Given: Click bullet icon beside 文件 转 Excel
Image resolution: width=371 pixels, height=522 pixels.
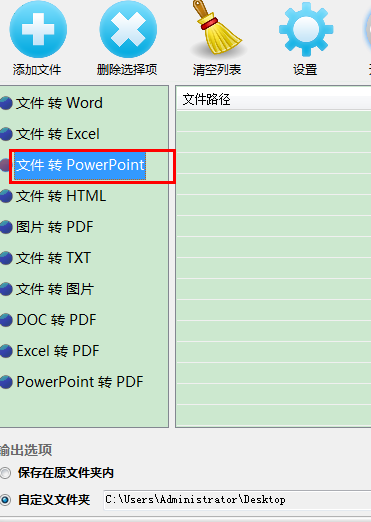Looking at the screenshot, I should coord(6,134).
